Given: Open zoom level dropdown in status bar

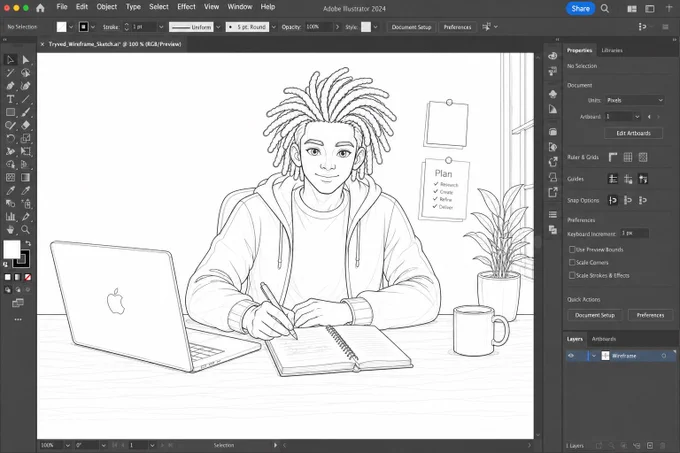Looking at the screenshot, I should pyautogui.click(x=68, y=446).
